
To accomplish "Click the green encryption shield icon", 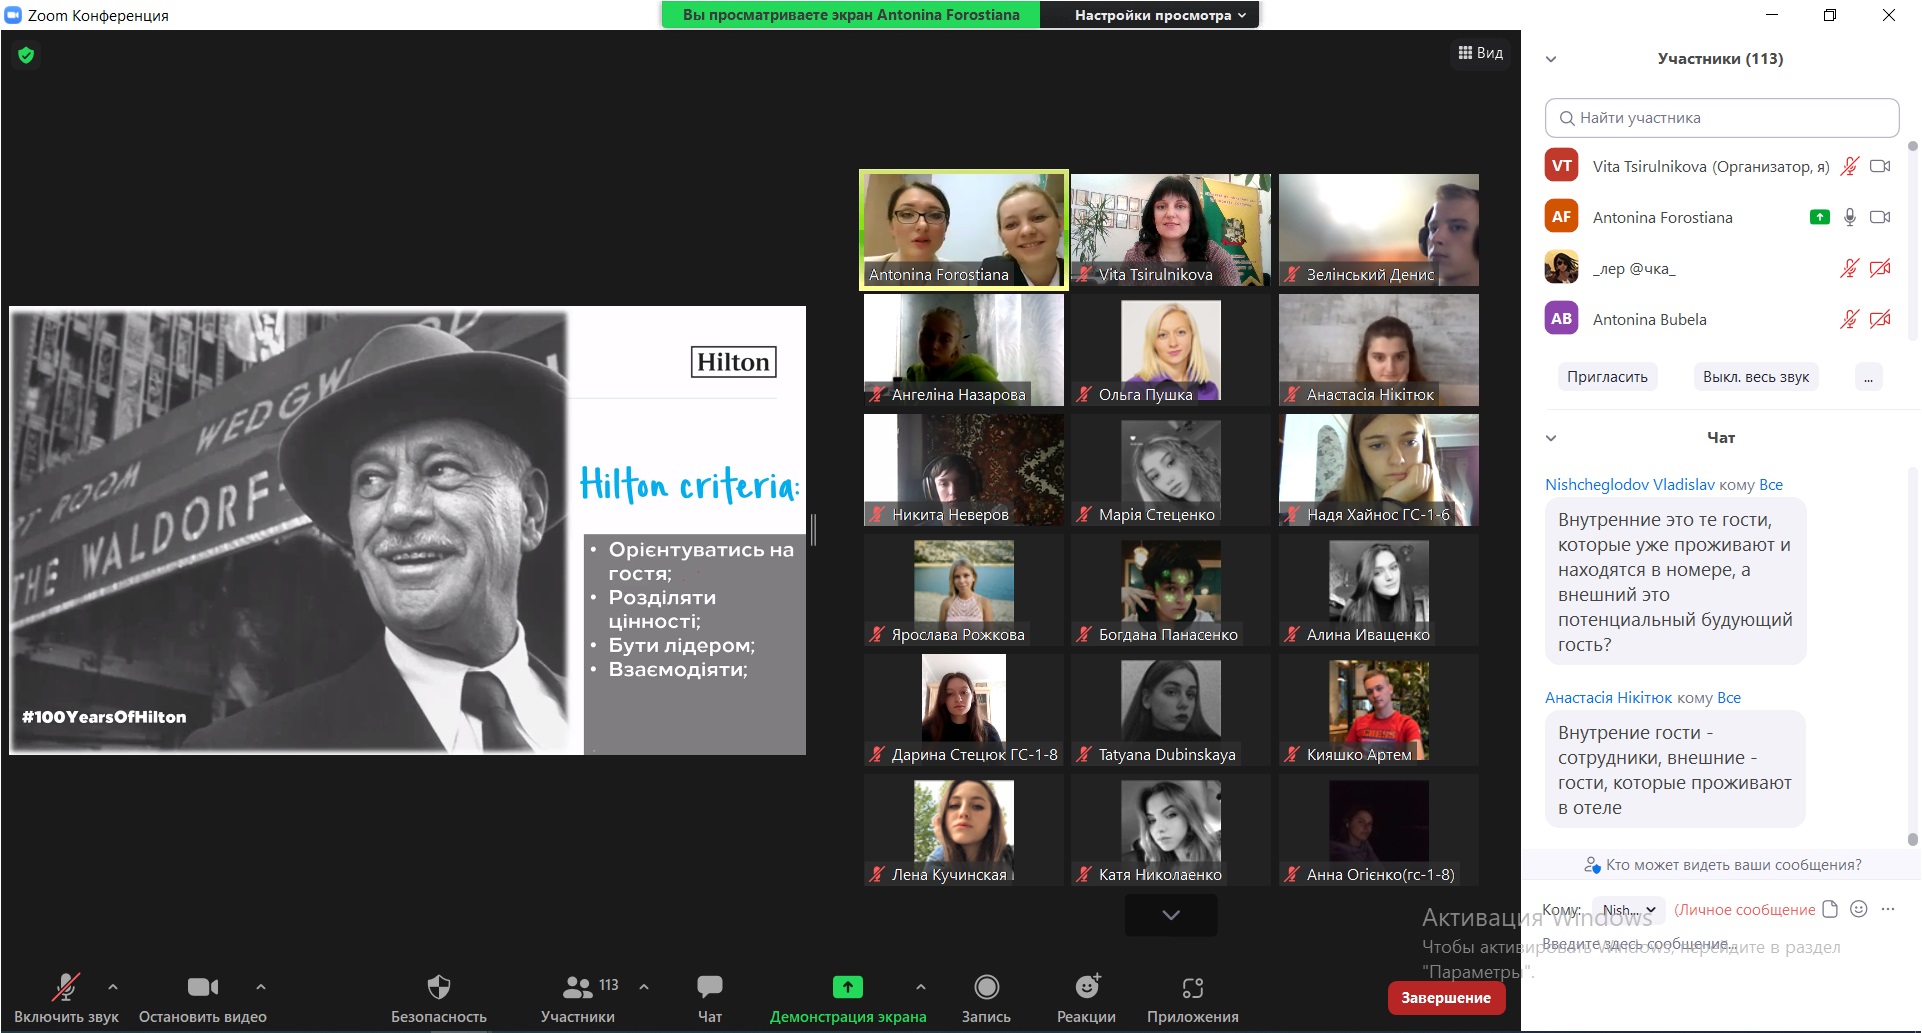I will tap(26, 55).
